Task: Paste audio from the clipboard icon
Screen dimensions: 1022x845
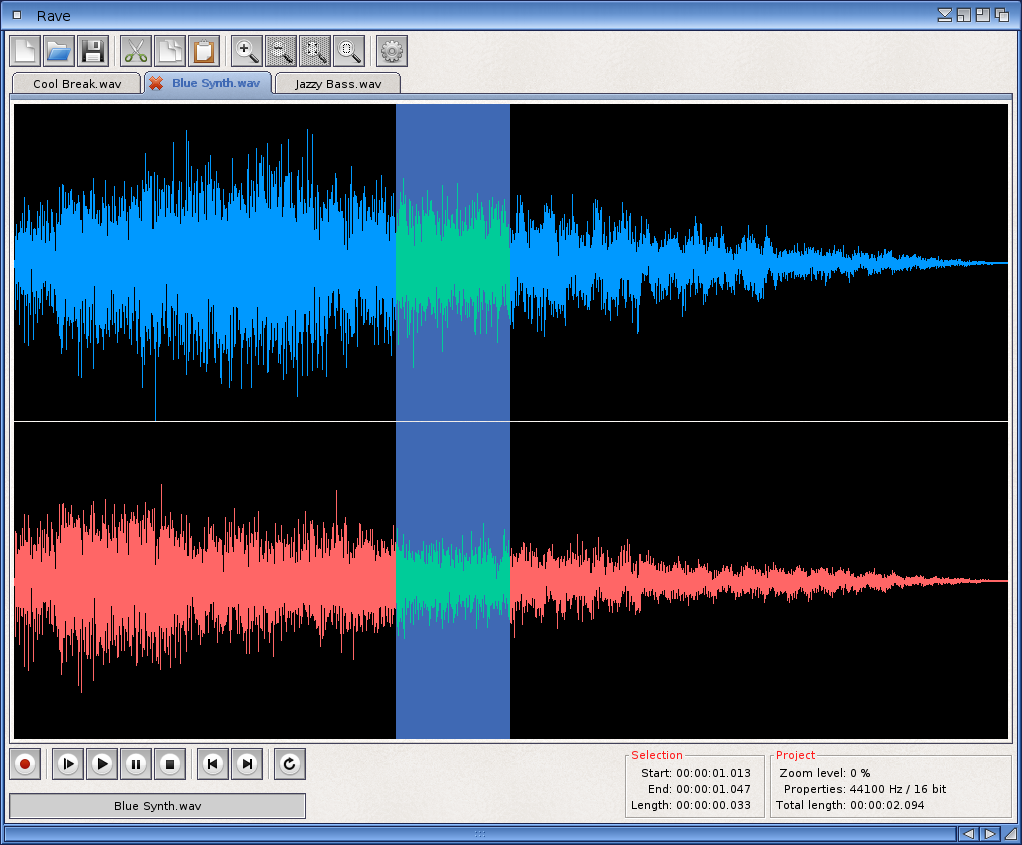Action: point(204,51)
